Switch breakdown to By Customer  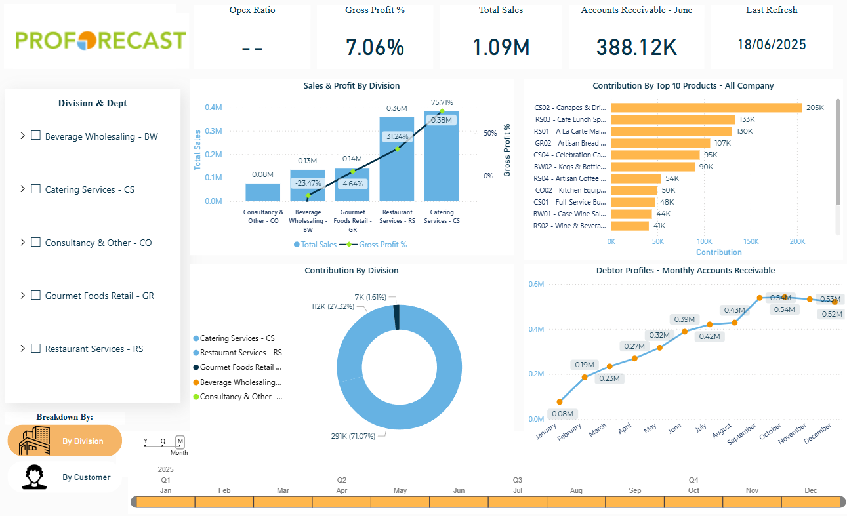pyautogui.click(x=86, y=477)
